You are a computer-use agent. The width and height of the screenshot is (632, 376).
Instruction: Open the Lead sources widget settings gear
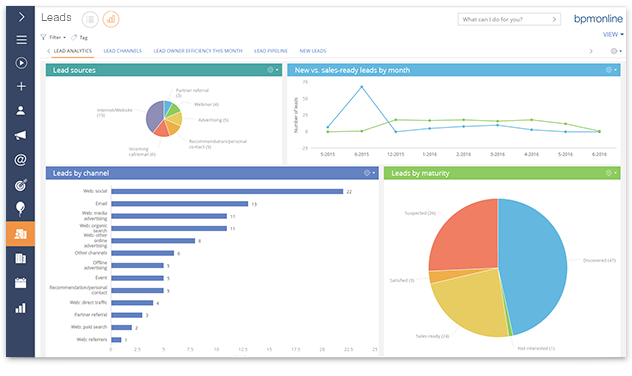pos(272,70)
